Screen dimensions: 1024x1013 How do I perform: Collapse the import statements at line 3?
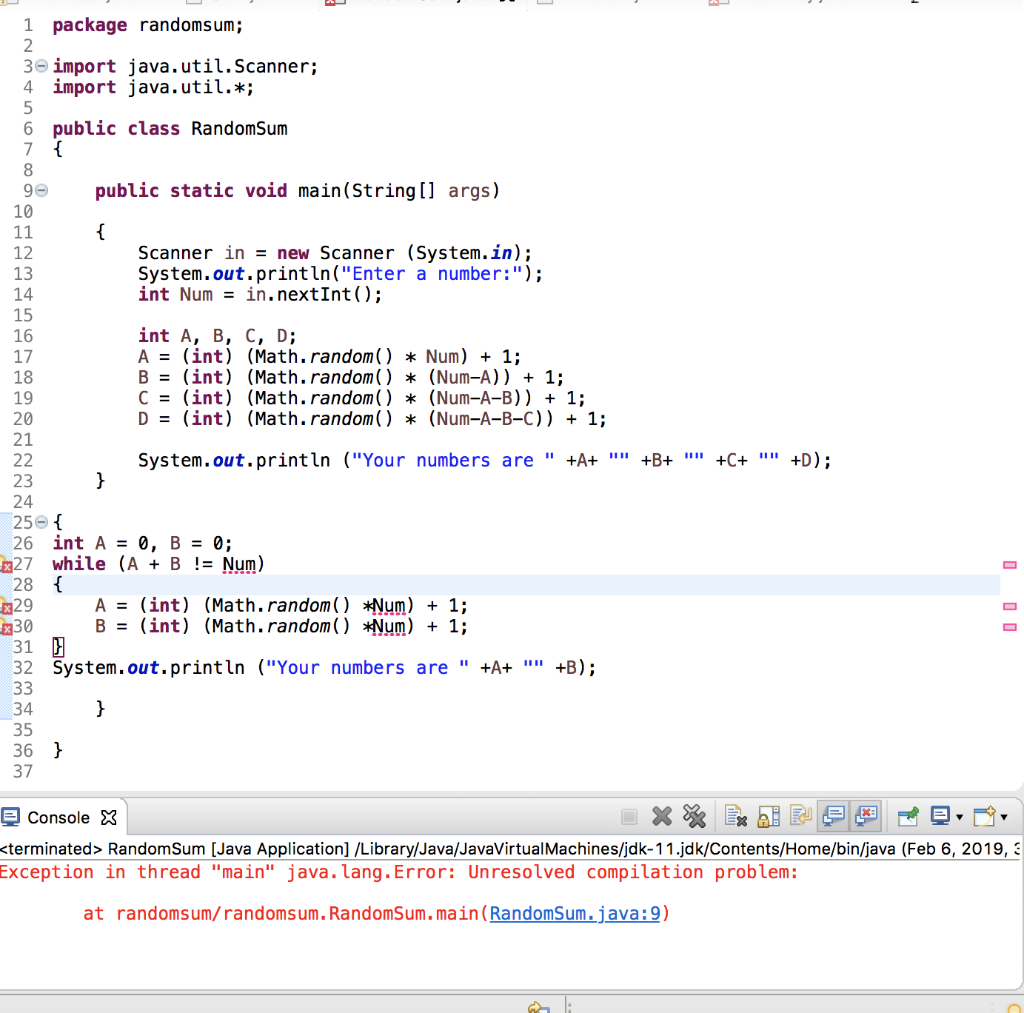coord(39,66)
